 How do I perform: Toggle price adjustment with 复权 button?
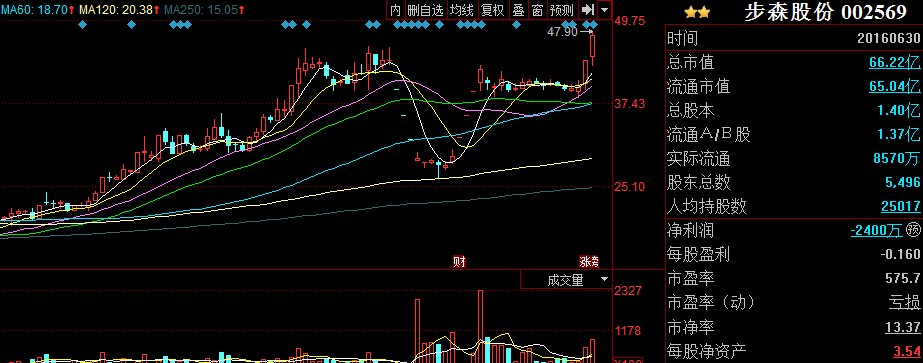493,10
